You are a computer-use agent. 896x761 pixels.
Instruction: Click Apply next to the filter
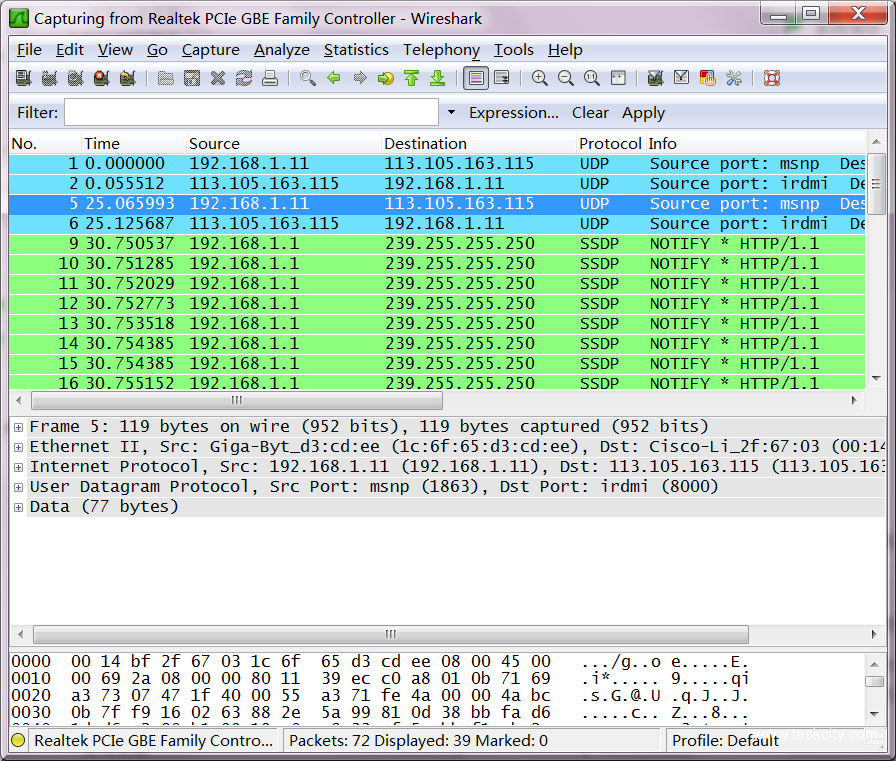643,113
